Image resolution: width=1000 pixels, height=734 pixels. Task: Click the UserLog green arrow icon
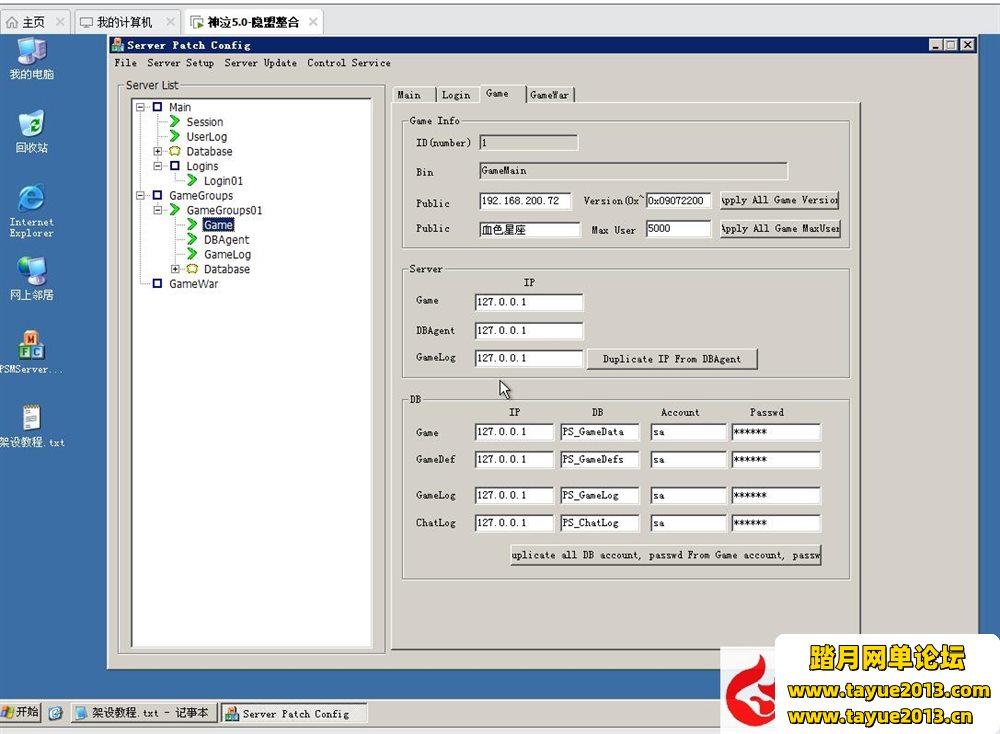click(x=175, y=137)
